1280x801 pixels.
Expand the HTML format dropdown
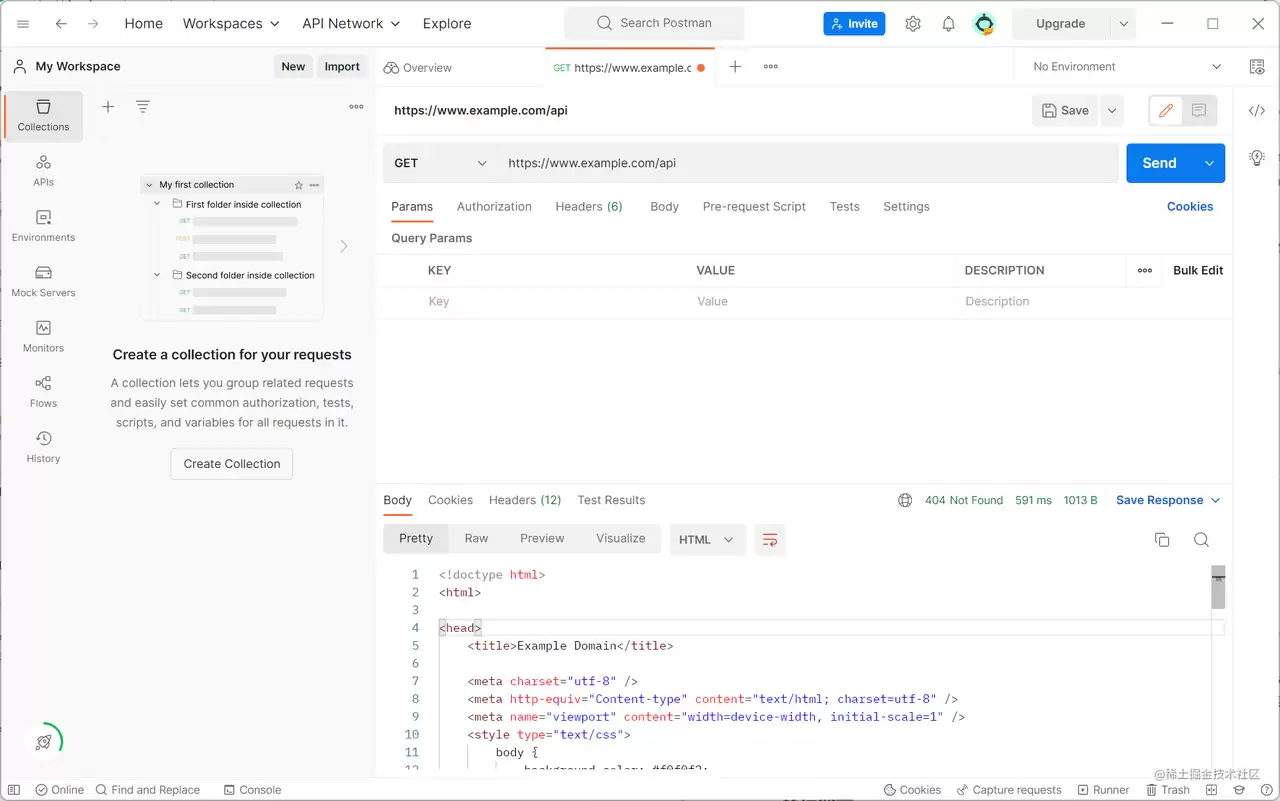tap(707, 540)
